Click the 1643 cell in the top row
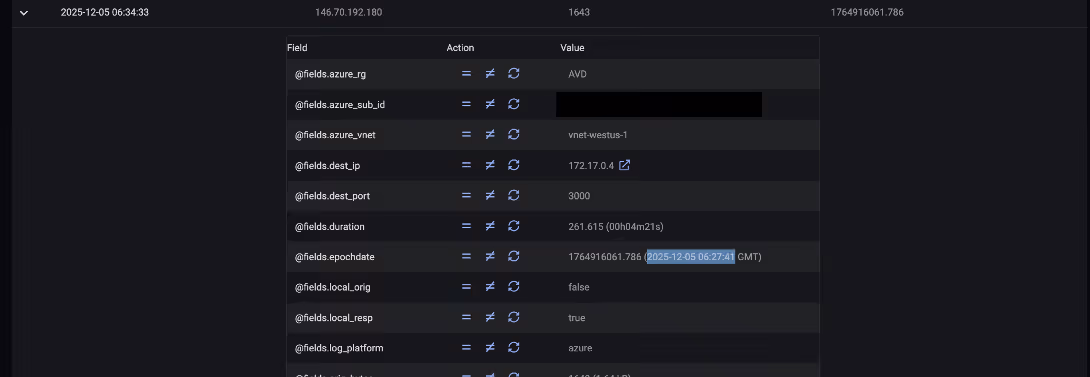The width and height of the screenshot is (1090, 377). [579, 13]
